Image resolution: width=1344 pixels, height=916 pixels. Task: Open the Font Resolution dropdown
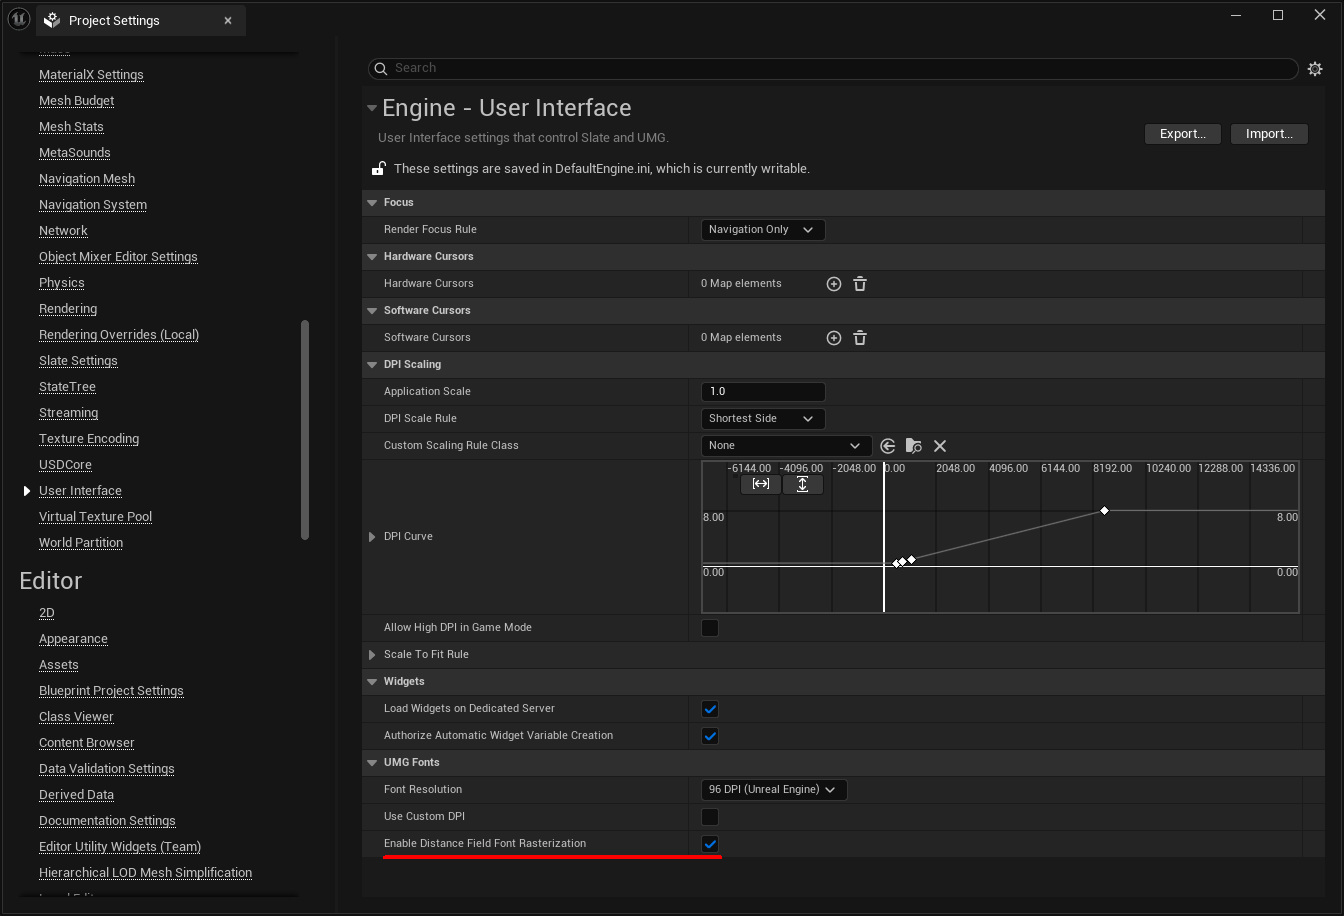pos(773,790)
